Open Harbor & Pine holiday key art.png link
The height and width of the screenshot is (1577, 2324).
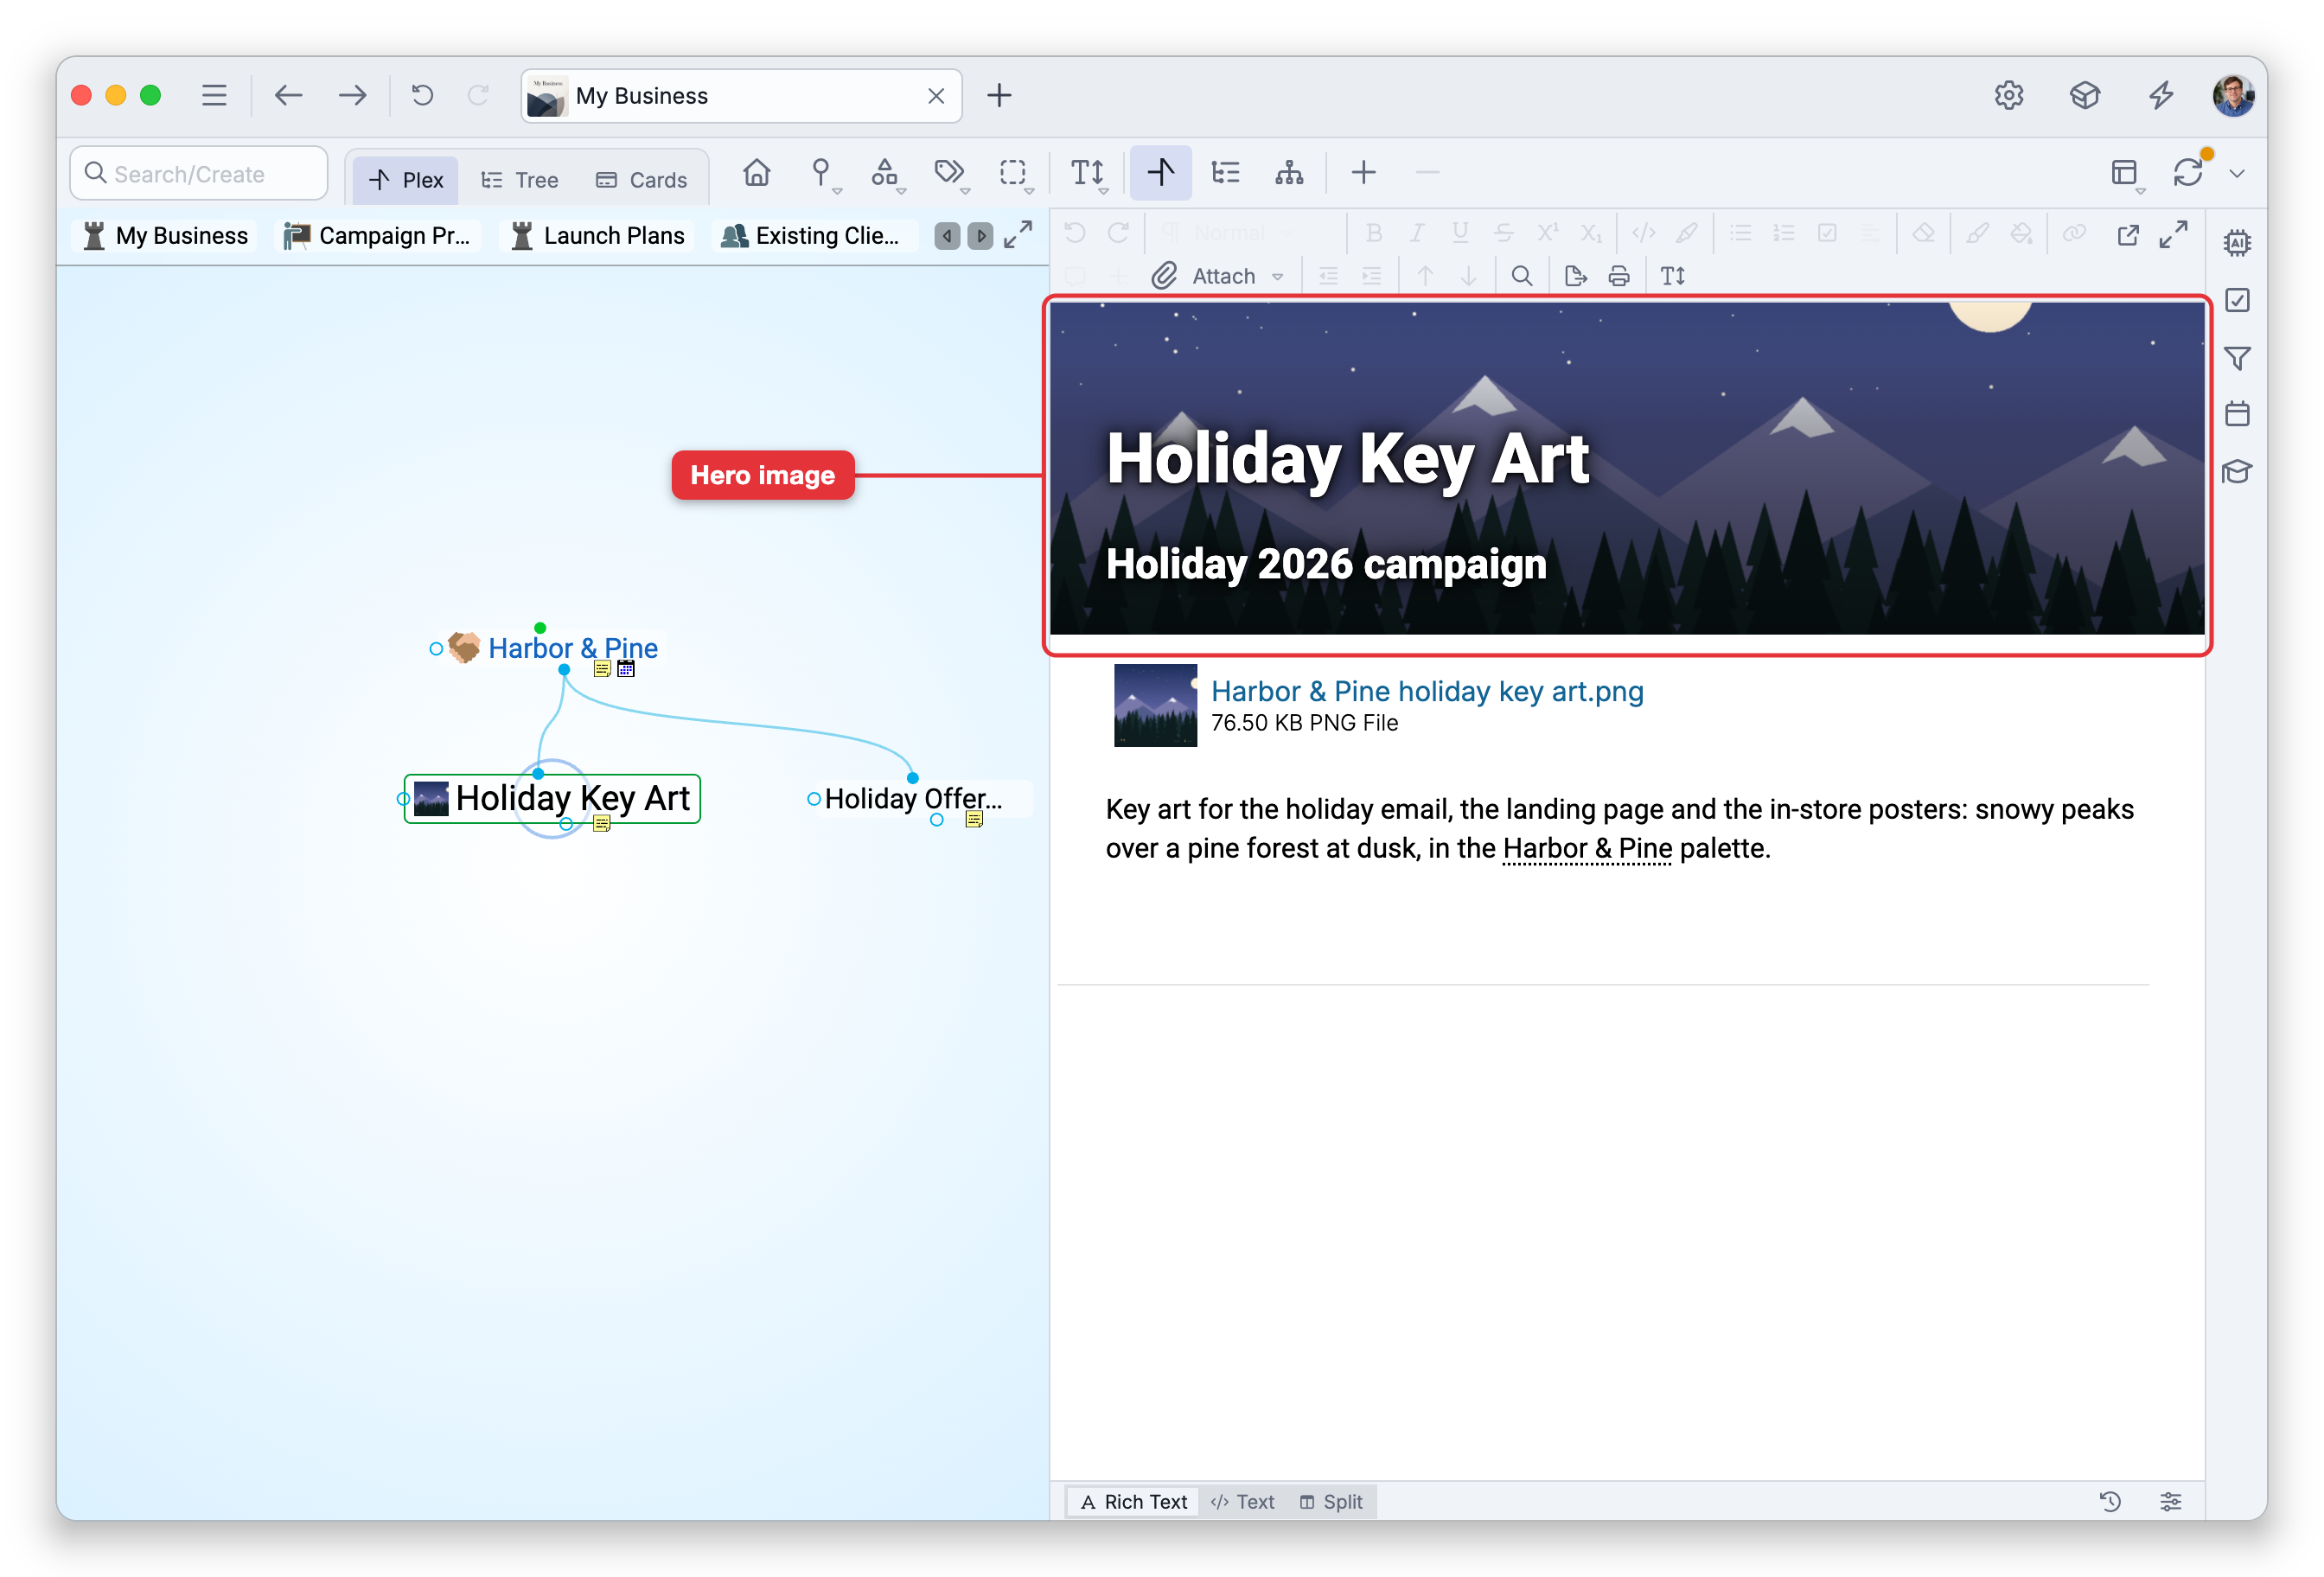pyautogui.click(x=1427, y=691)
